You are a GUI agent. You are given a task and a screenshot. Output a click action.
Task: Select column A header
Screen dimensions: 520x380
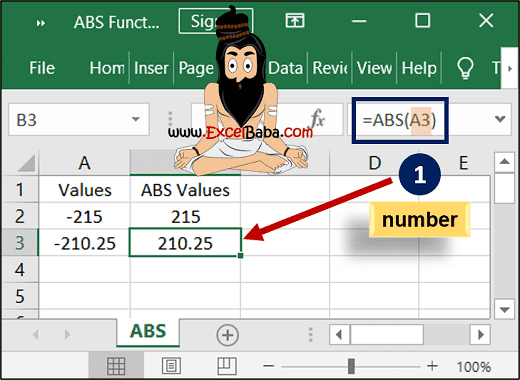pyautogui.click(x=84, y=163)
